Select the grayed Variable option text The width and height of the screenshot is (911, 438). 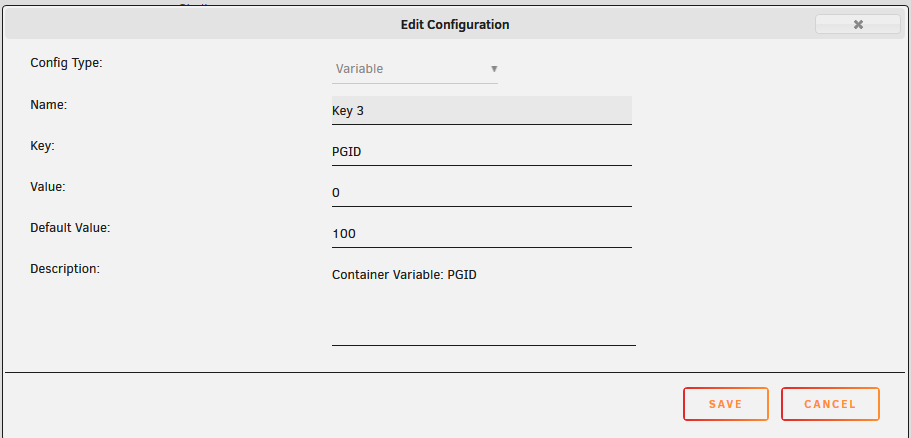tap(359, 69)
